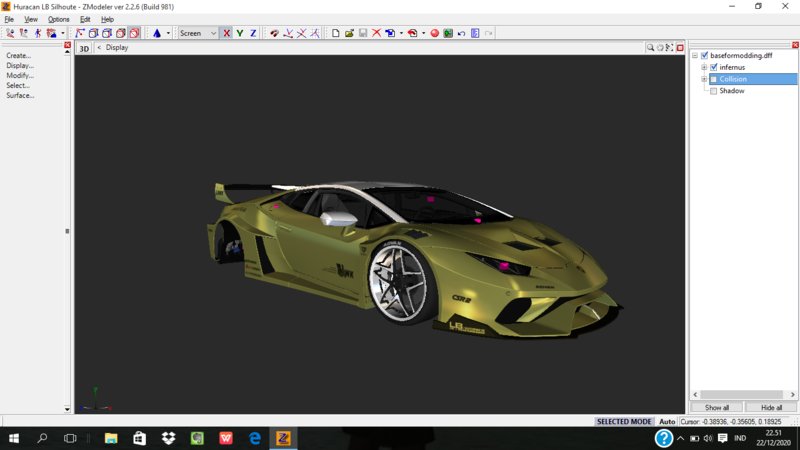Click the viewport rotate/orbit icon
Viewport: 800px width, 450px height.
[x=660, y=47]
